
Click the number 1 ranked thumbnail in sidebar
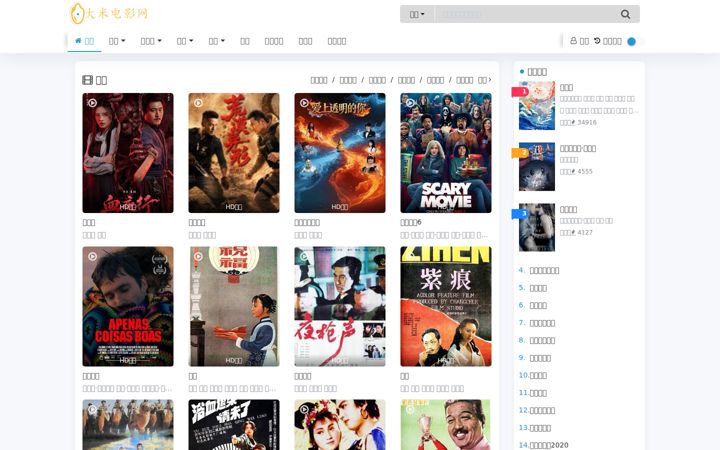(537, 106)
